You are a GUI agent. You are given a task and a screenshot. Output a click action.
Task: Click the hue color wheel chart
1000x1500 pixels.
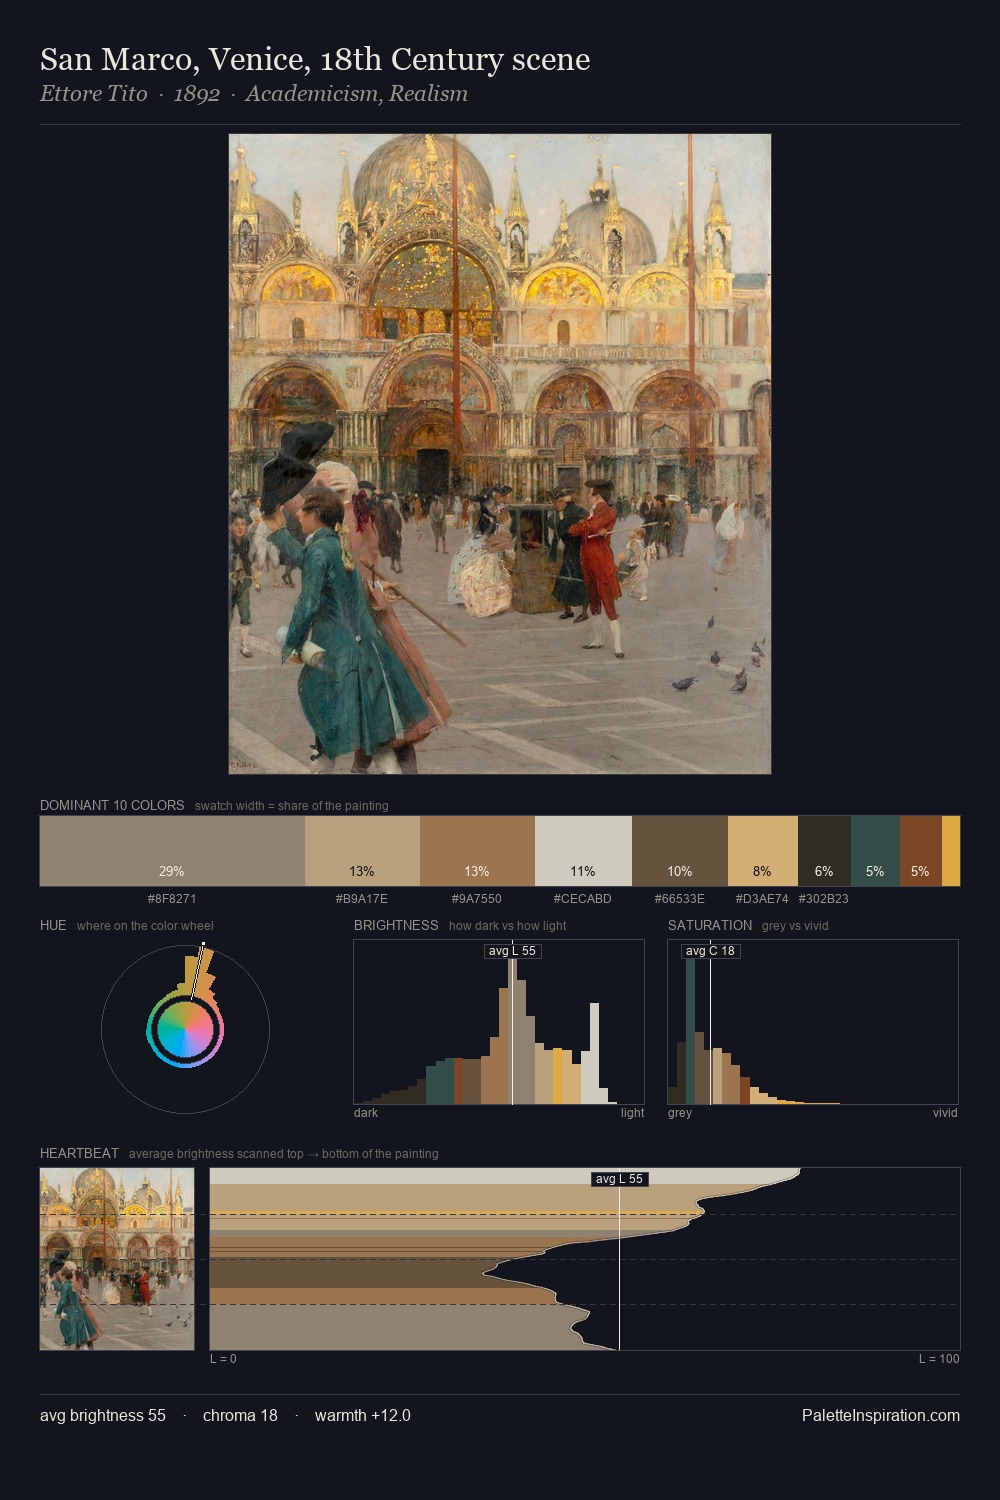tap(185, 1029)
